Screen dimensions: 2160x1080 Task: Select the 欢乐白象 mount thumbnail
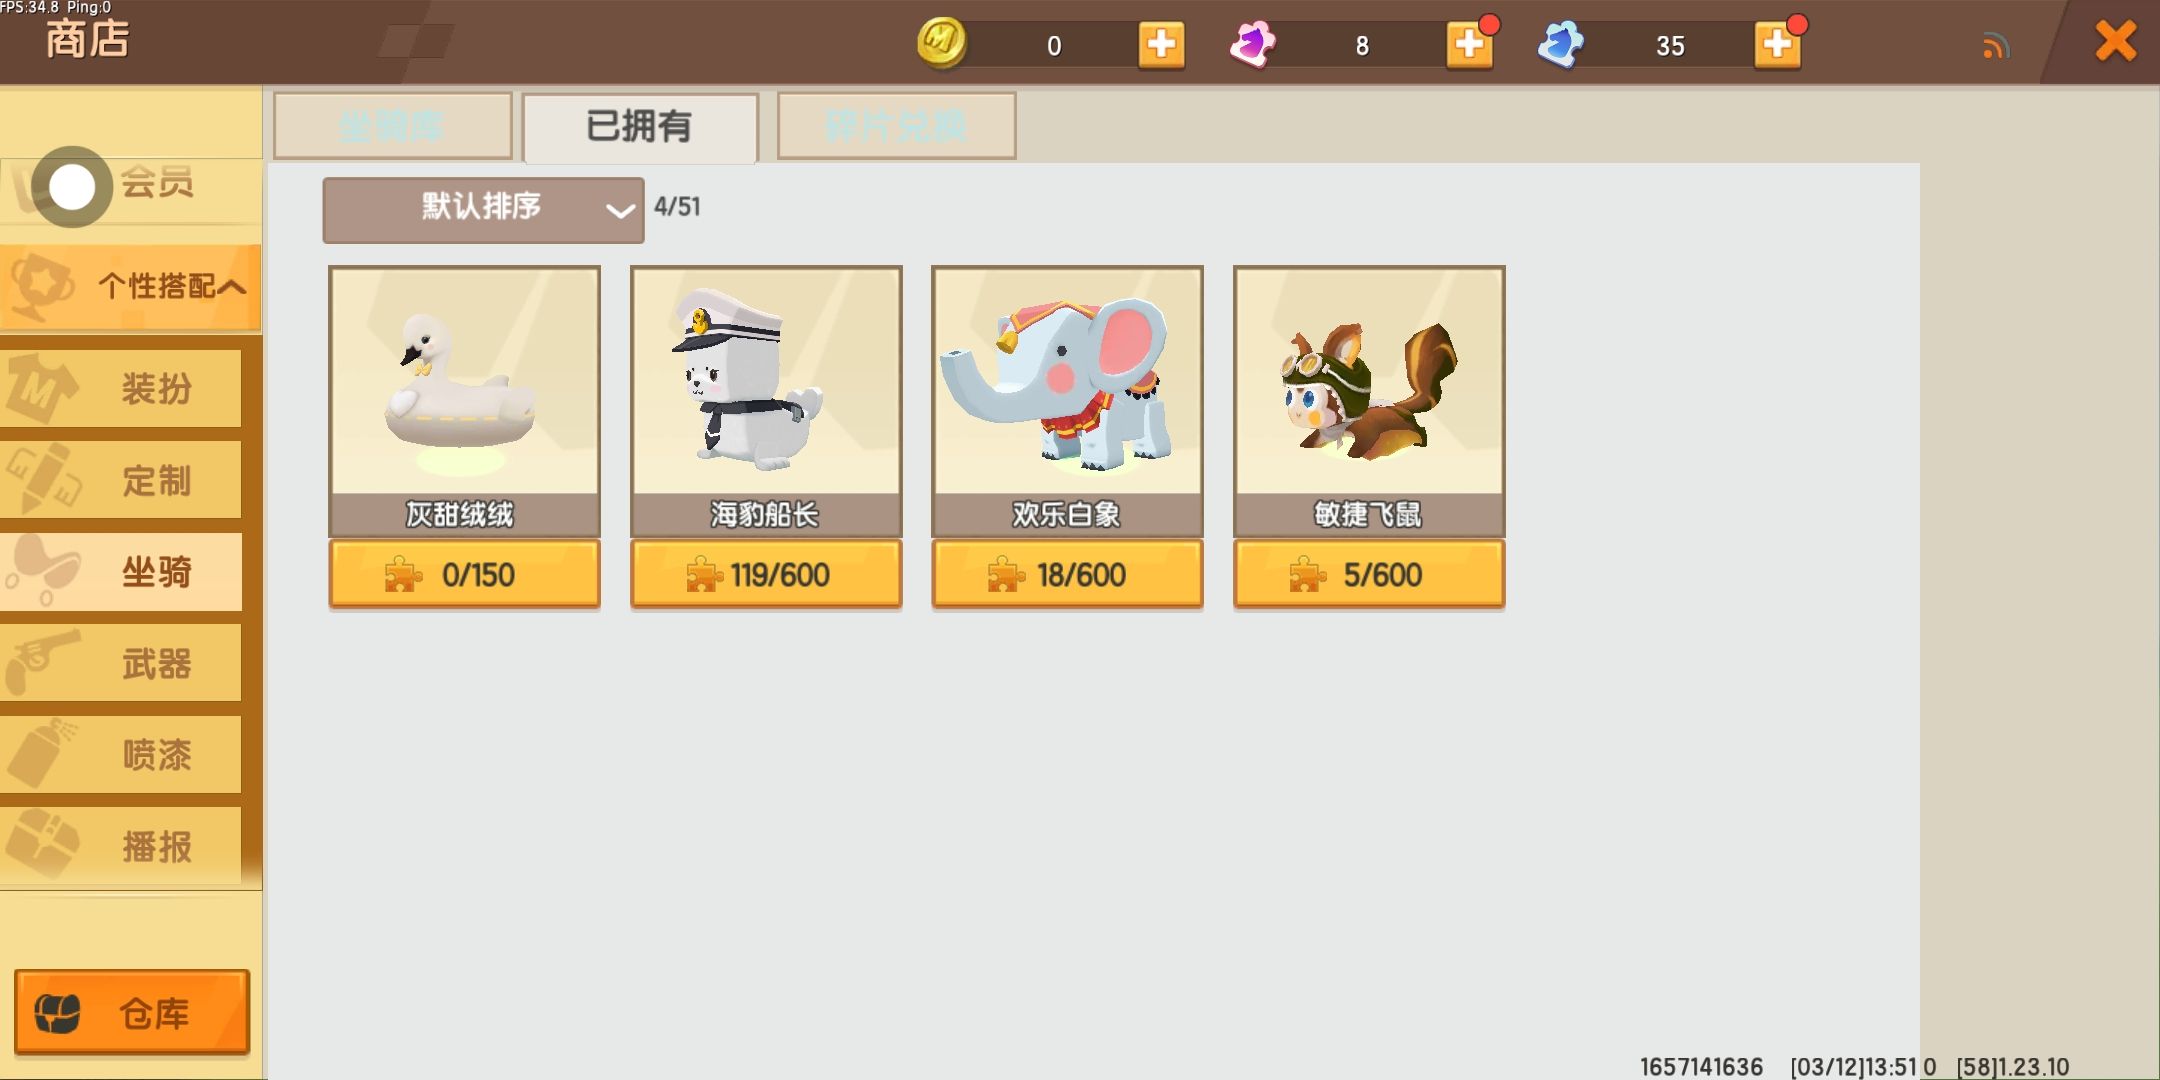click(1067, 381)
